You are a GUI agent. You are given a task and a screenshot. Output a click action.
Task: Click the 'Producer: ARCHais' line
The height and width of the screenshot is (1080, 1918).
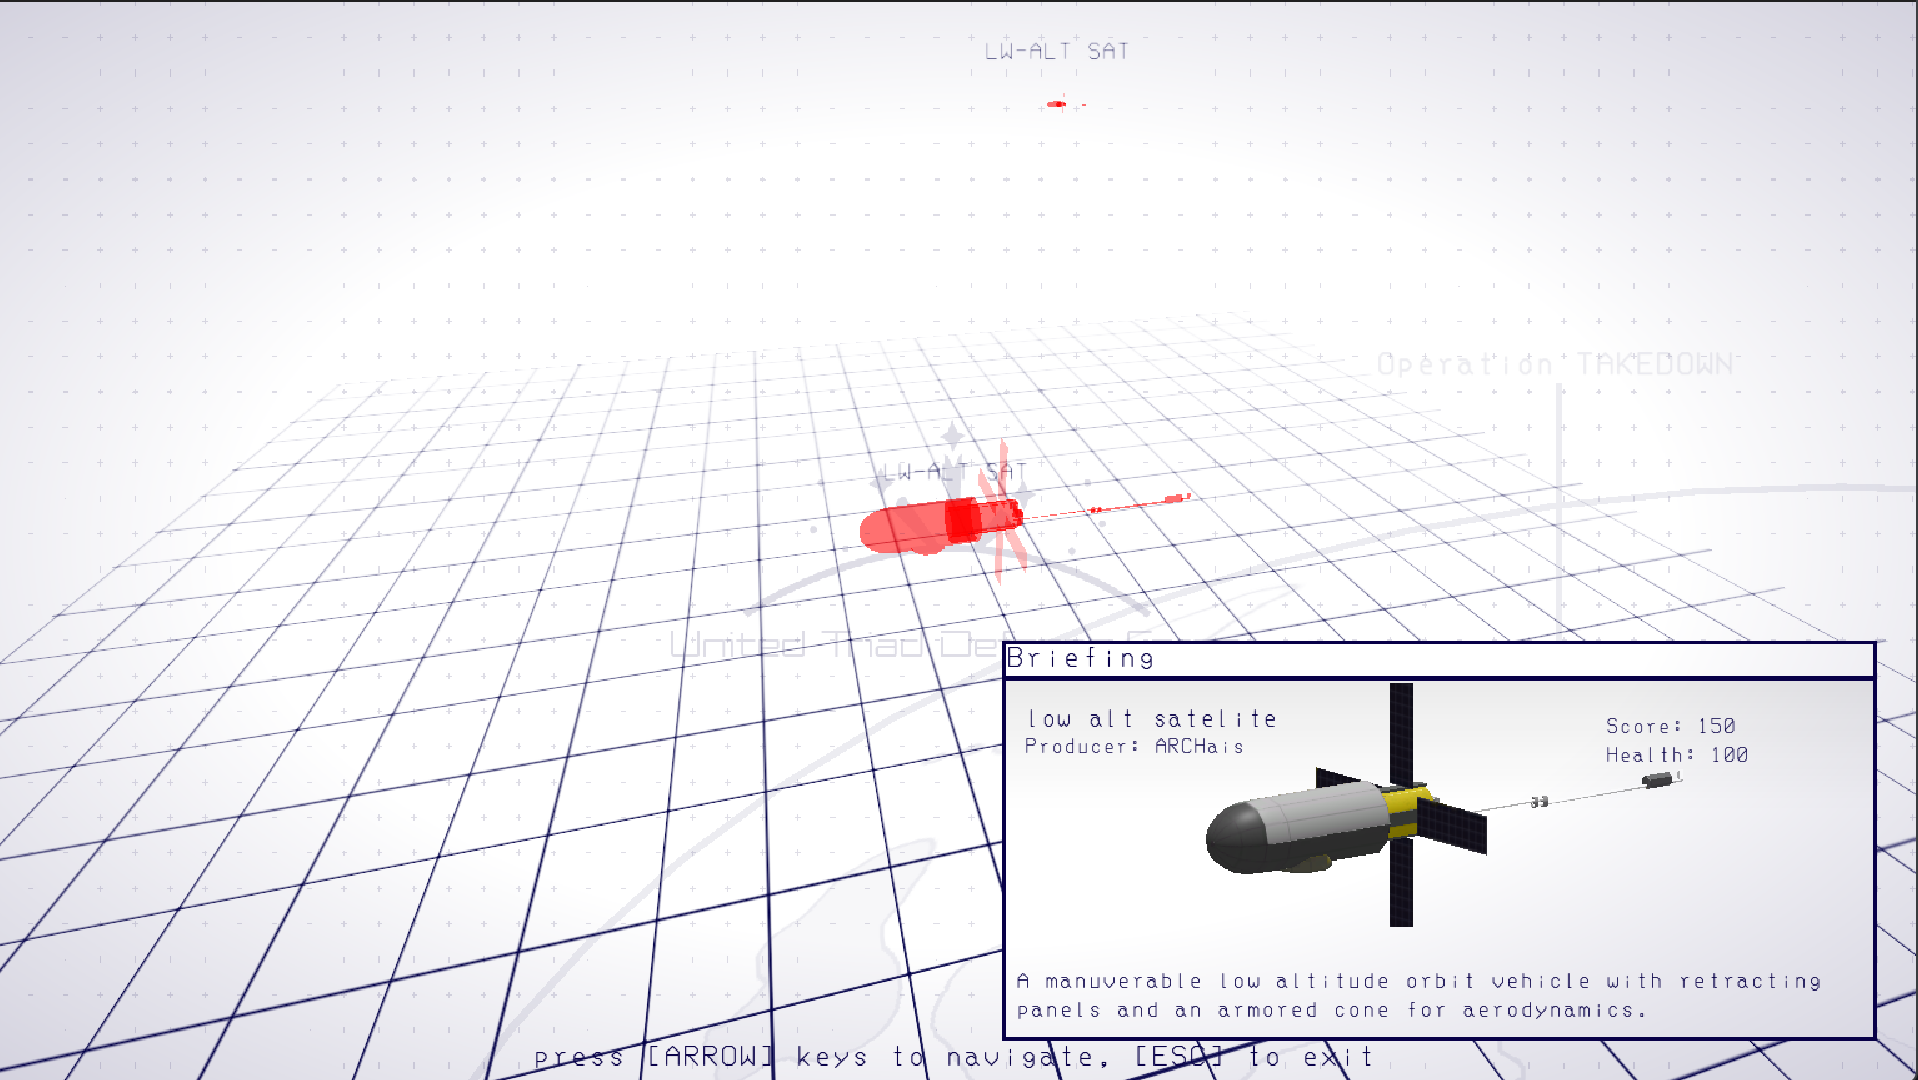point(1134,747)
